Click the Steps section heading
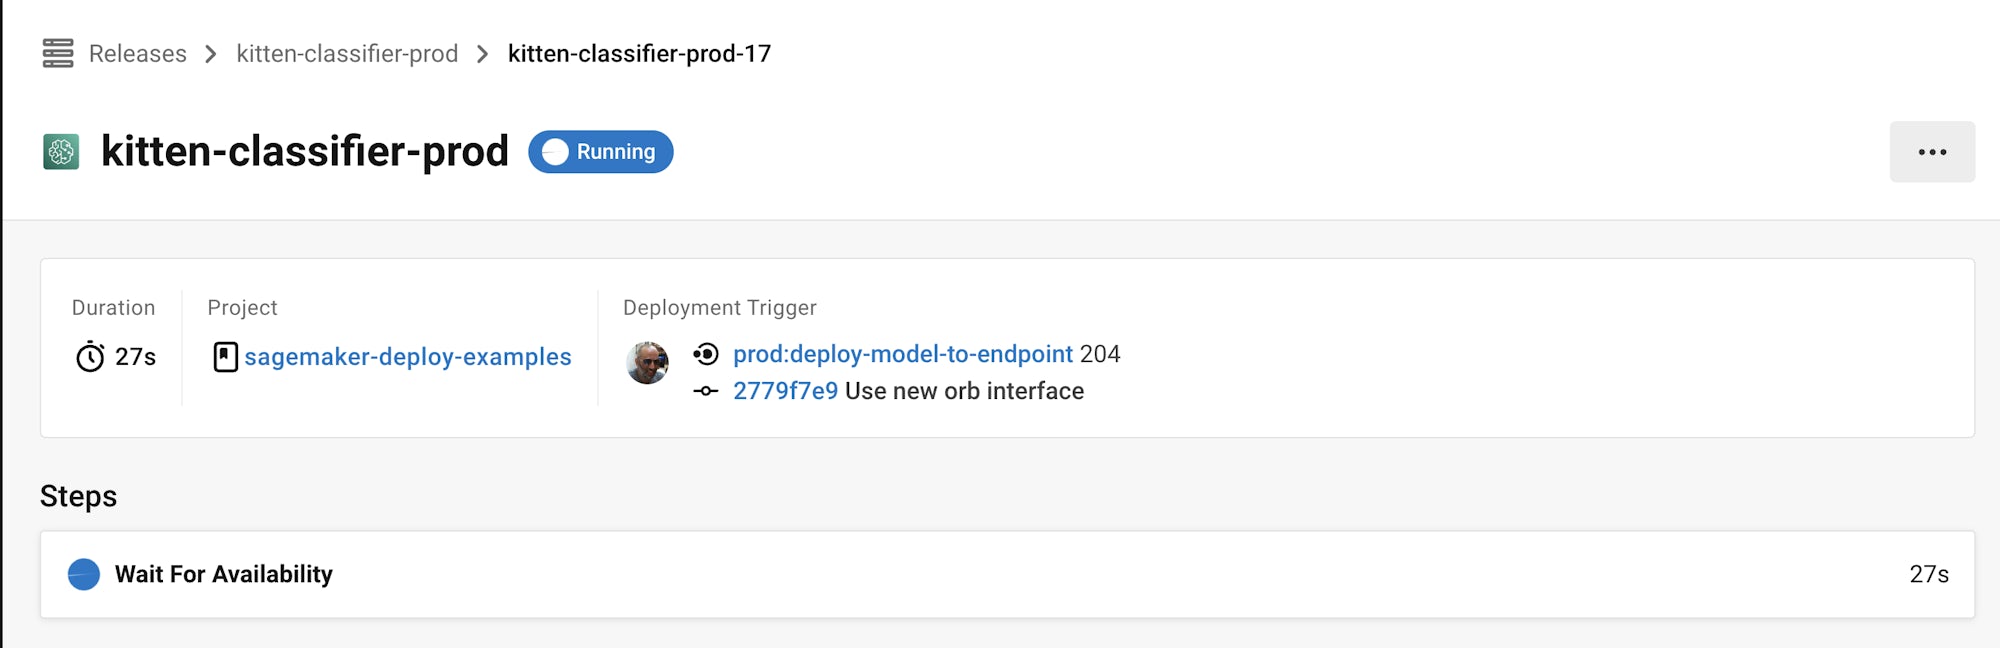The width and height of the screenshot is (2000, 648). pos(78,496)
